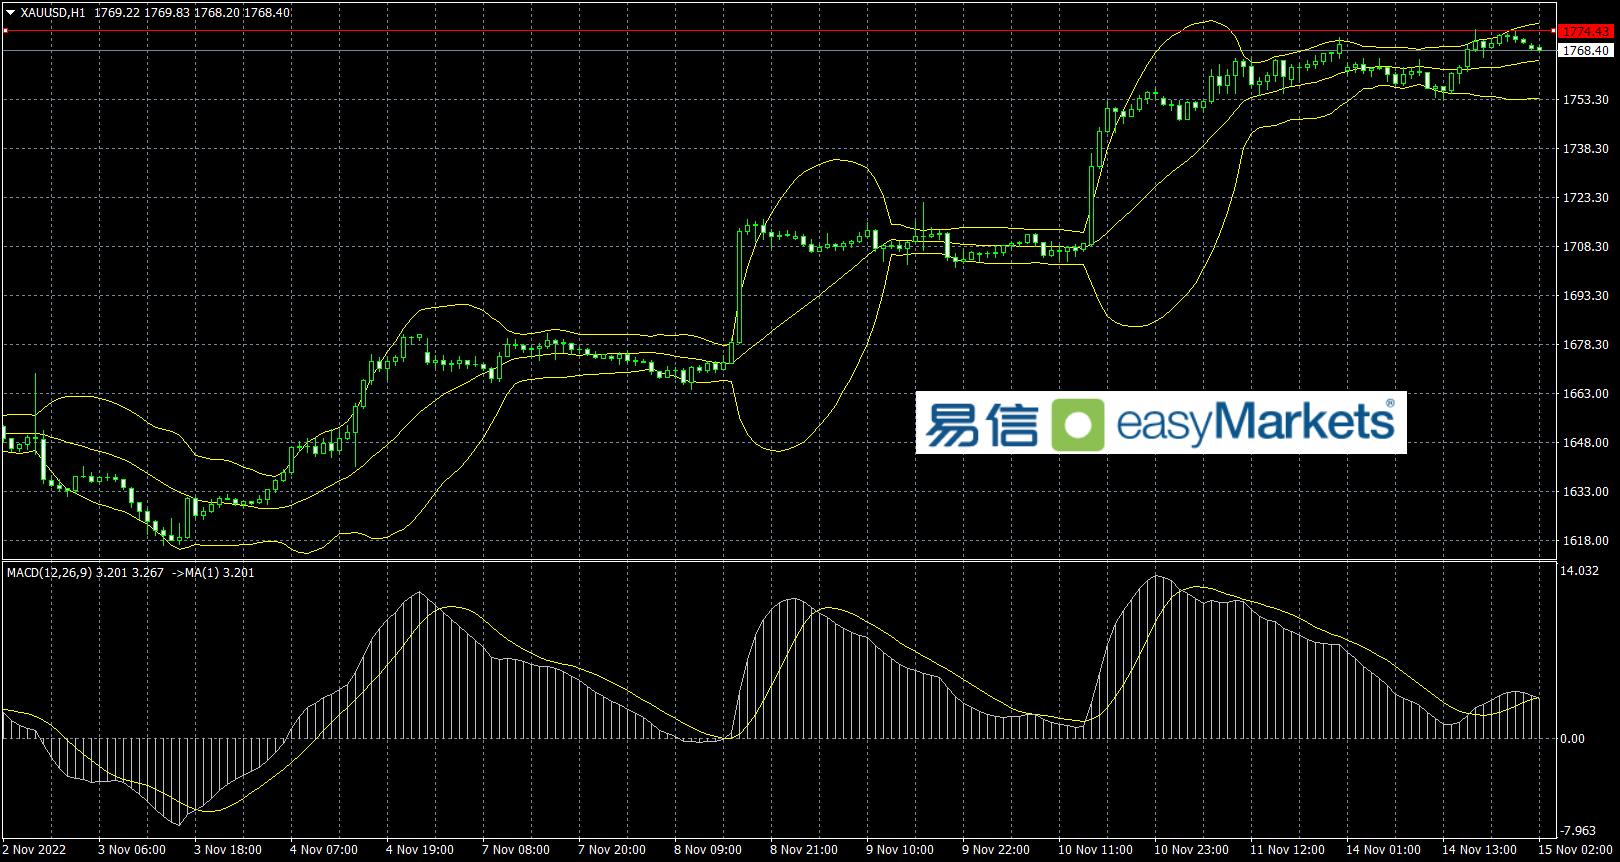Click the 4 Nov 07:00 time label

(x=324, y=850)
